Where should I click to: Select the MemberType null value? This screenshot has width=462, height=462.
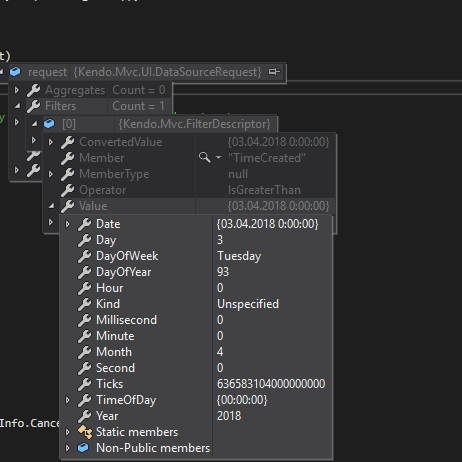pos(238,174)
